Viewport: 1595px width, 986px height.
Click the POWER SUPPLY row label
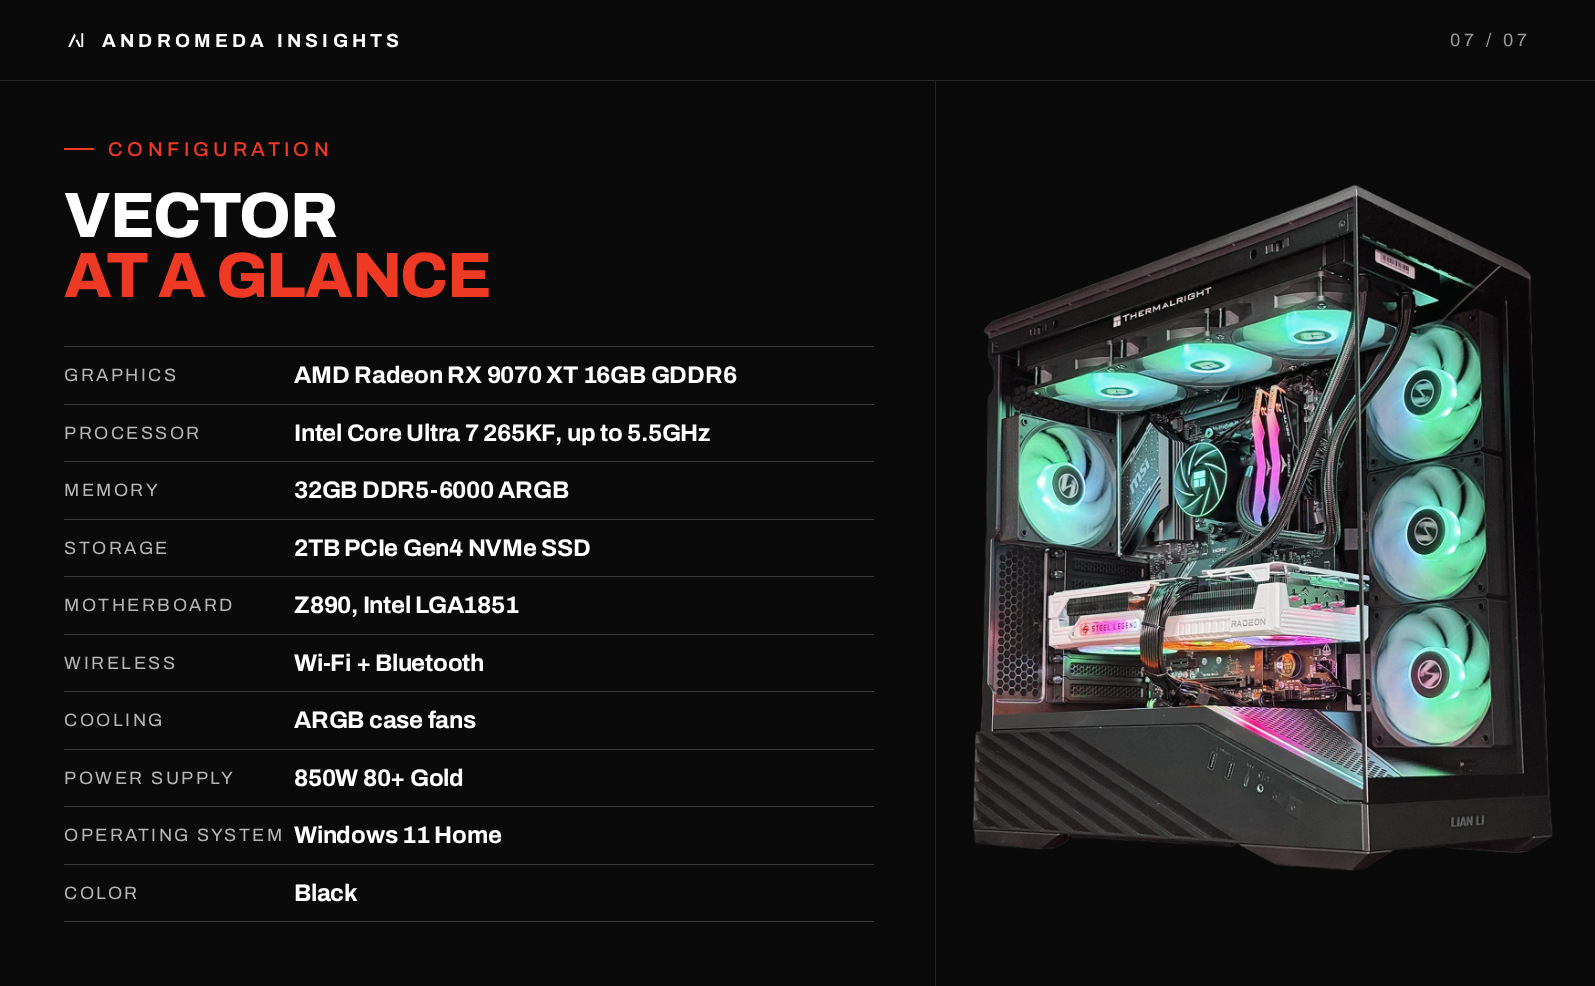(149, 778)
